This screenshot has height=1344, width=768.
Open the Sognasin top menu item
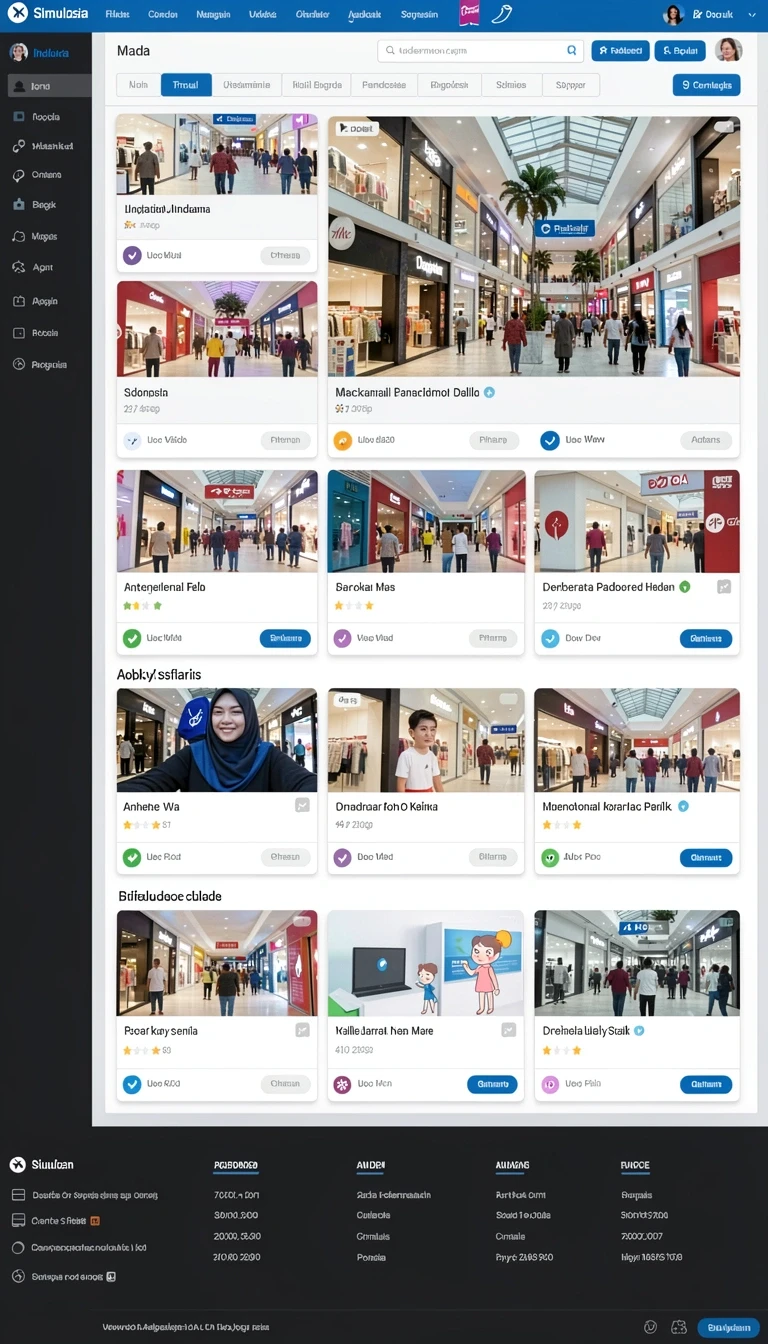point(419,14)
